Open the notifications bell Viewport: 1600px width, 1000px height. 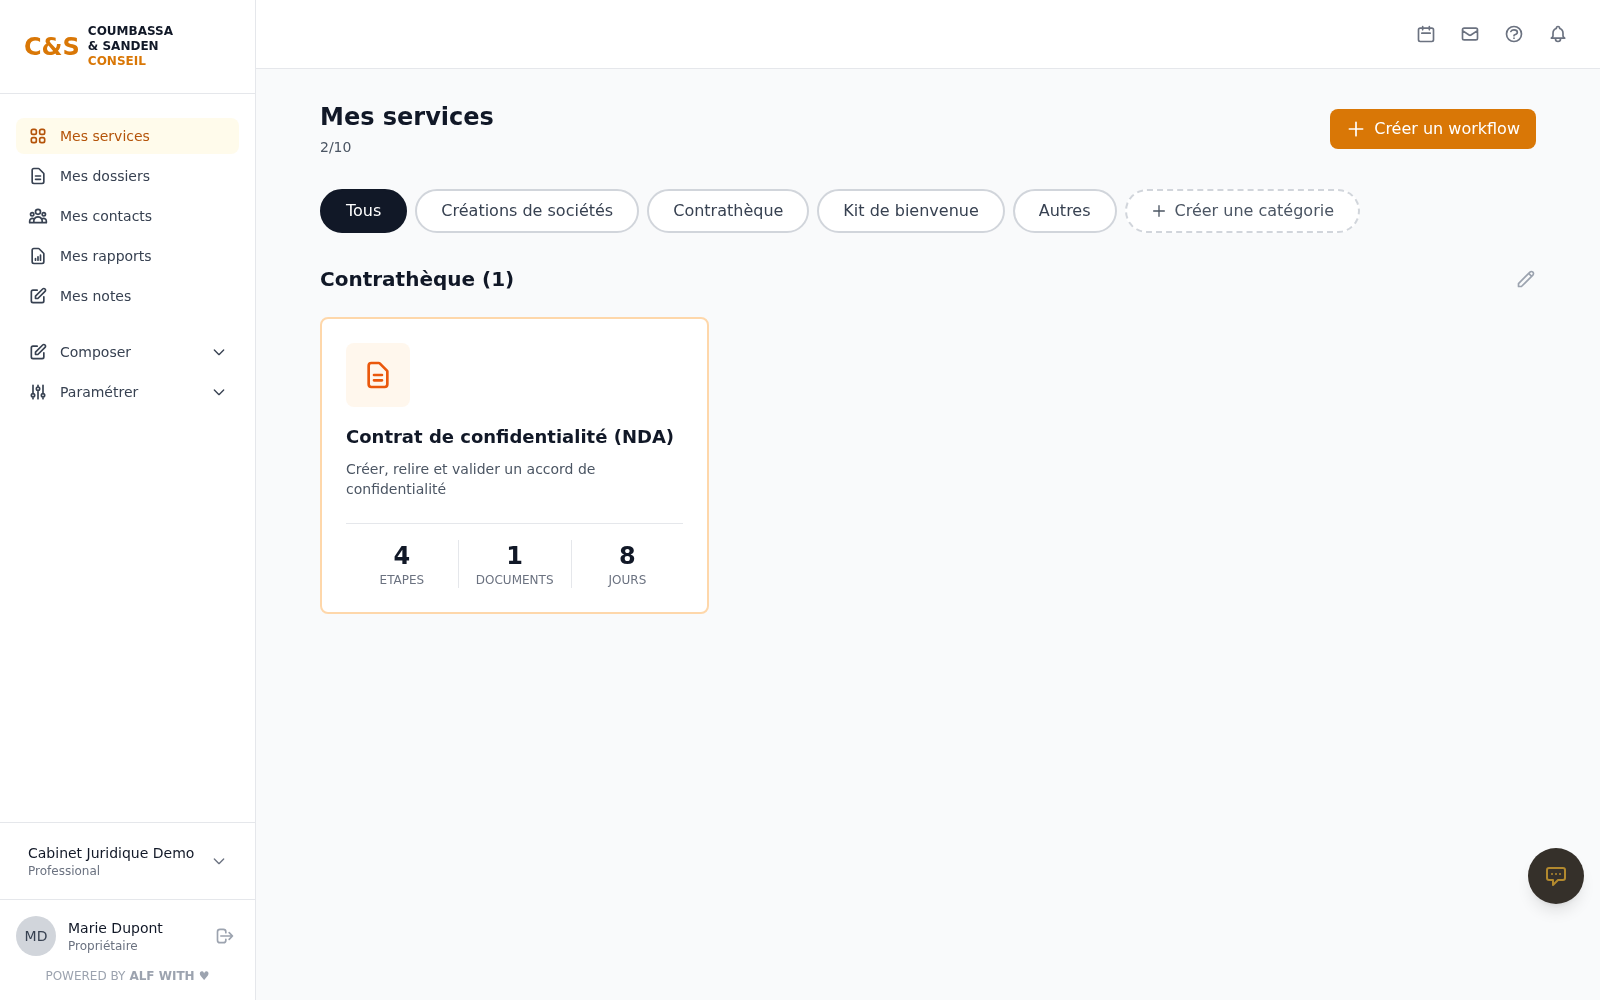[x=1558, y=34]
